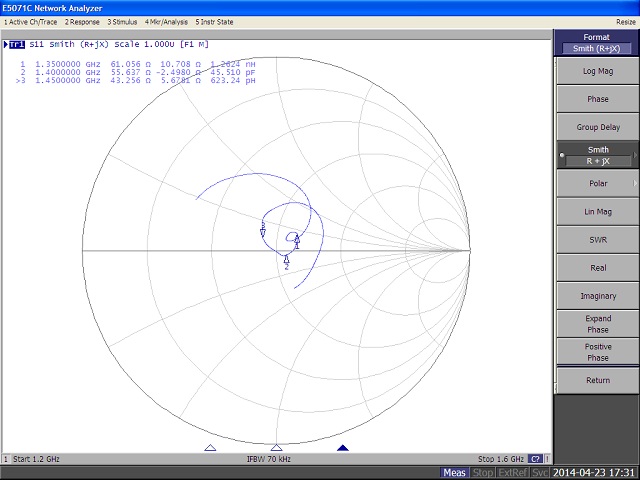
Task: Open the Stimulus menu
Action: 122,22
